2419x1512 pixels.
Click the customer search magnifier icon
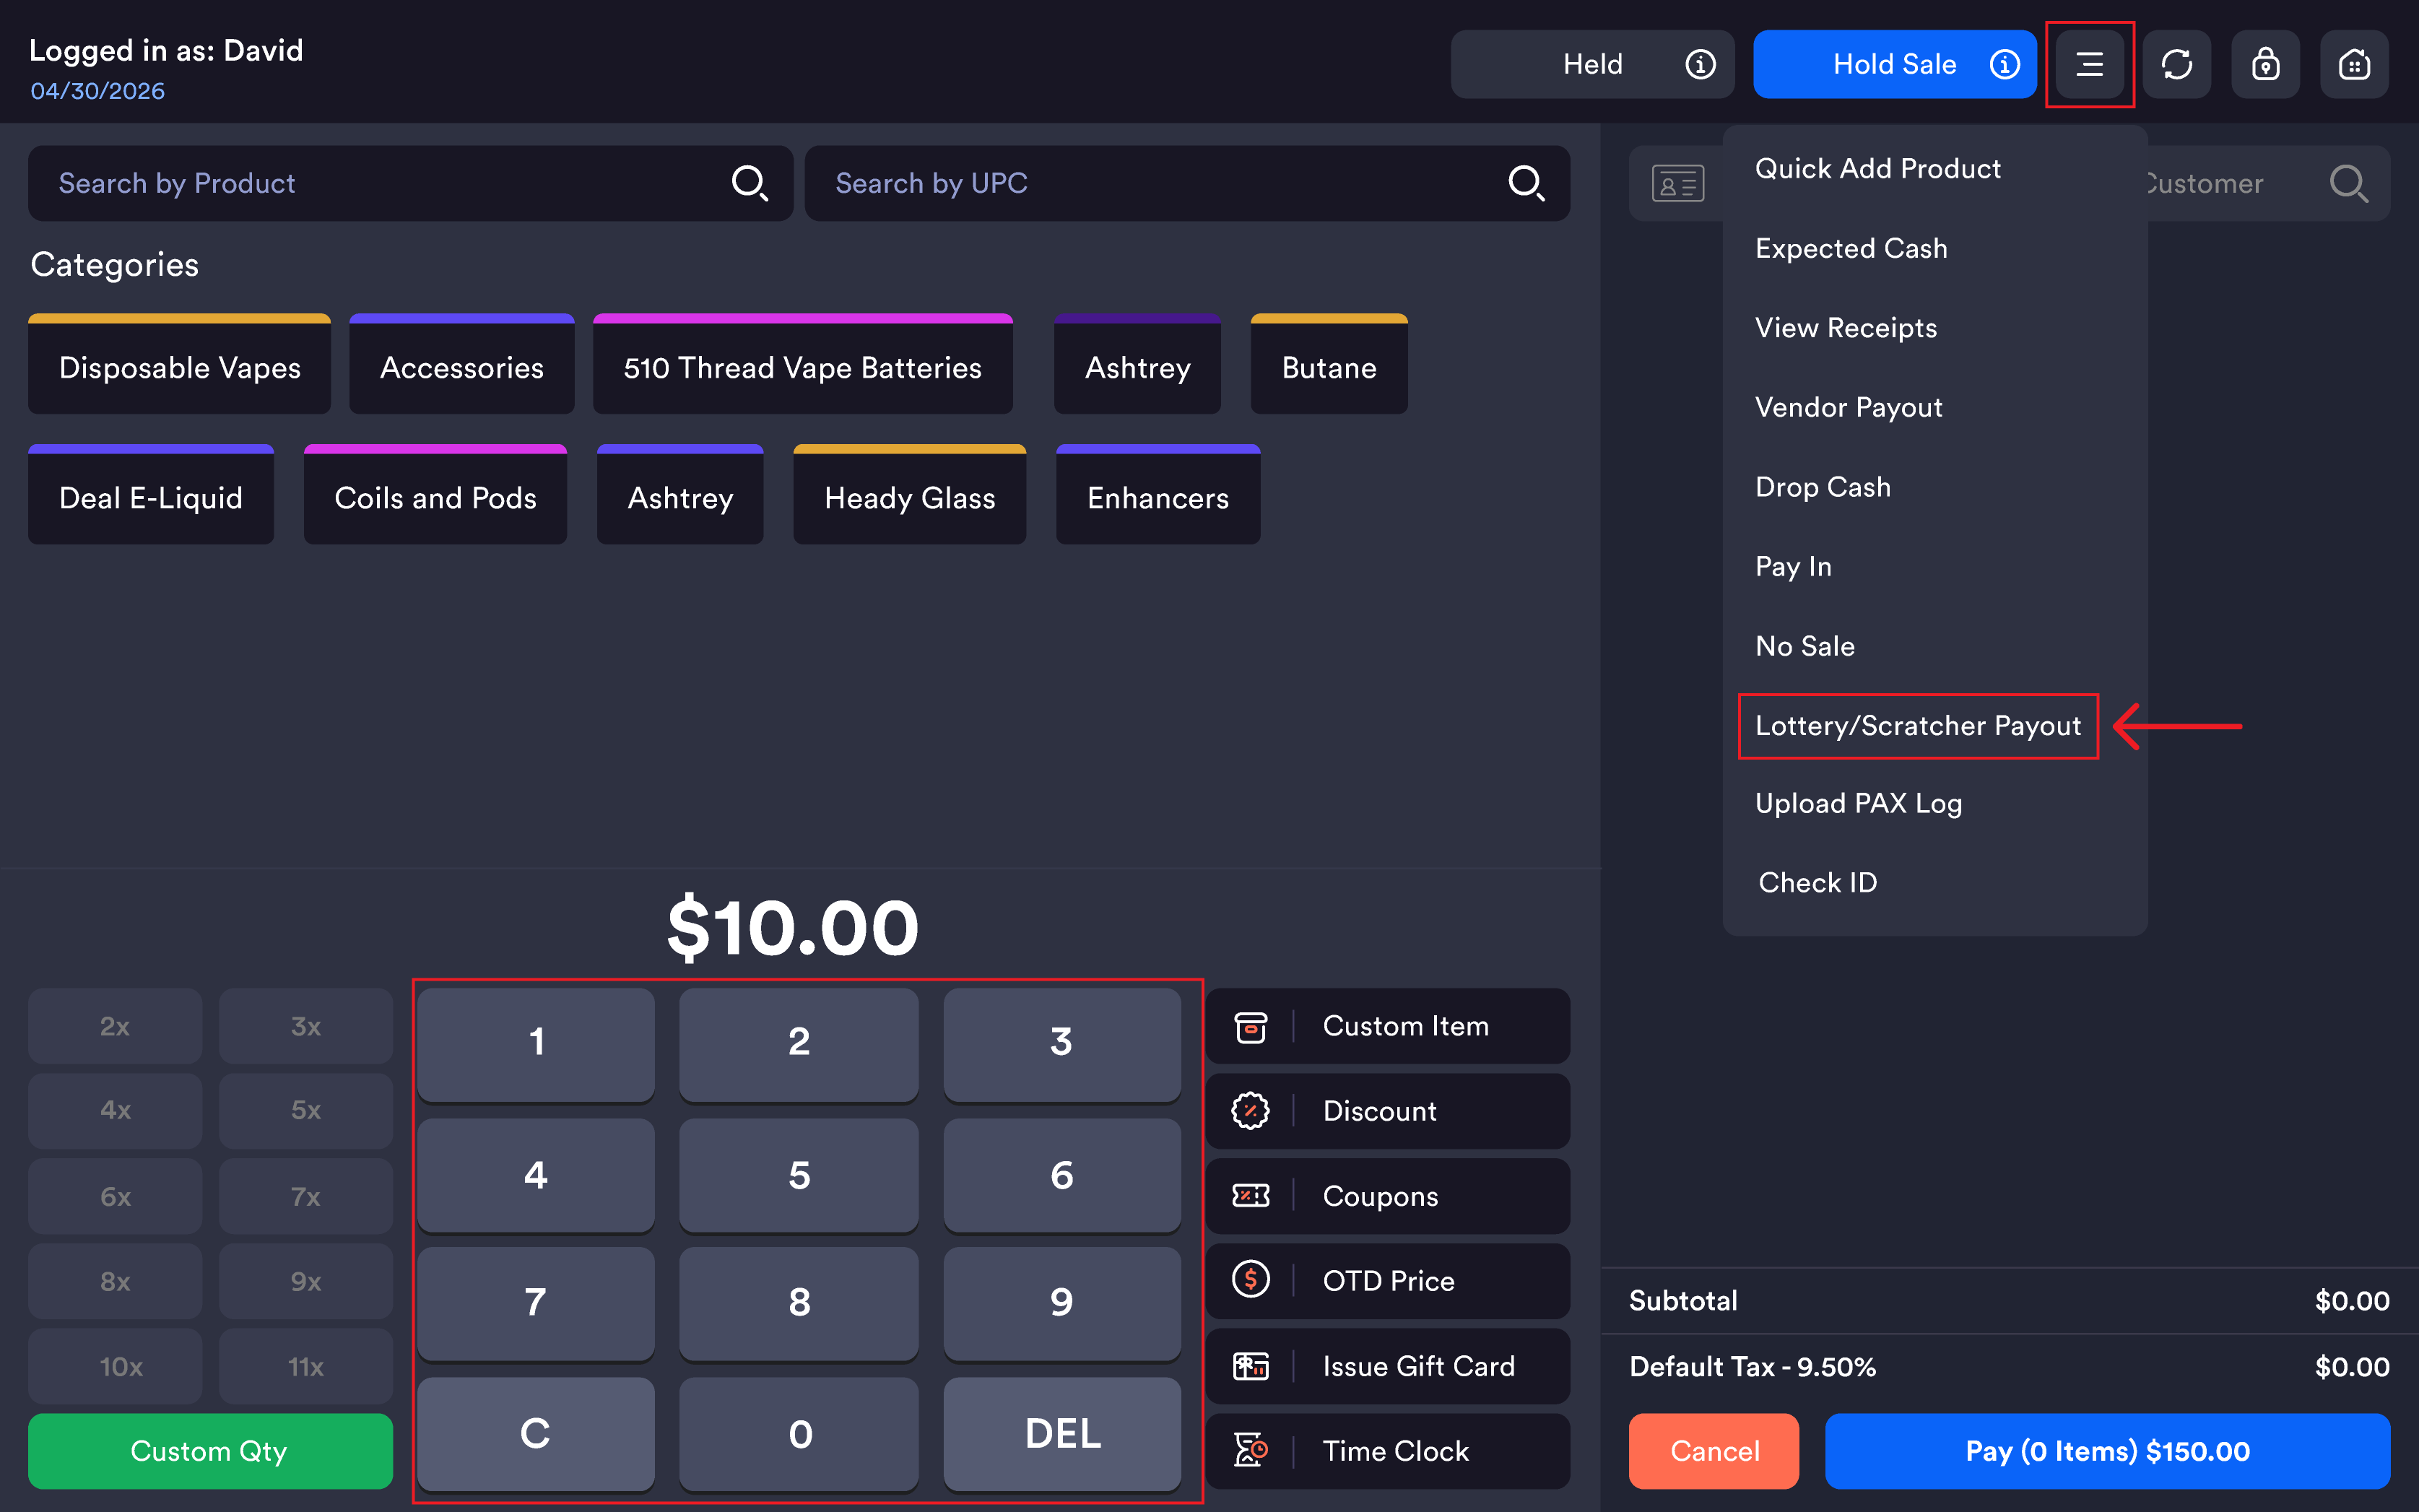tap(2348, 184)
